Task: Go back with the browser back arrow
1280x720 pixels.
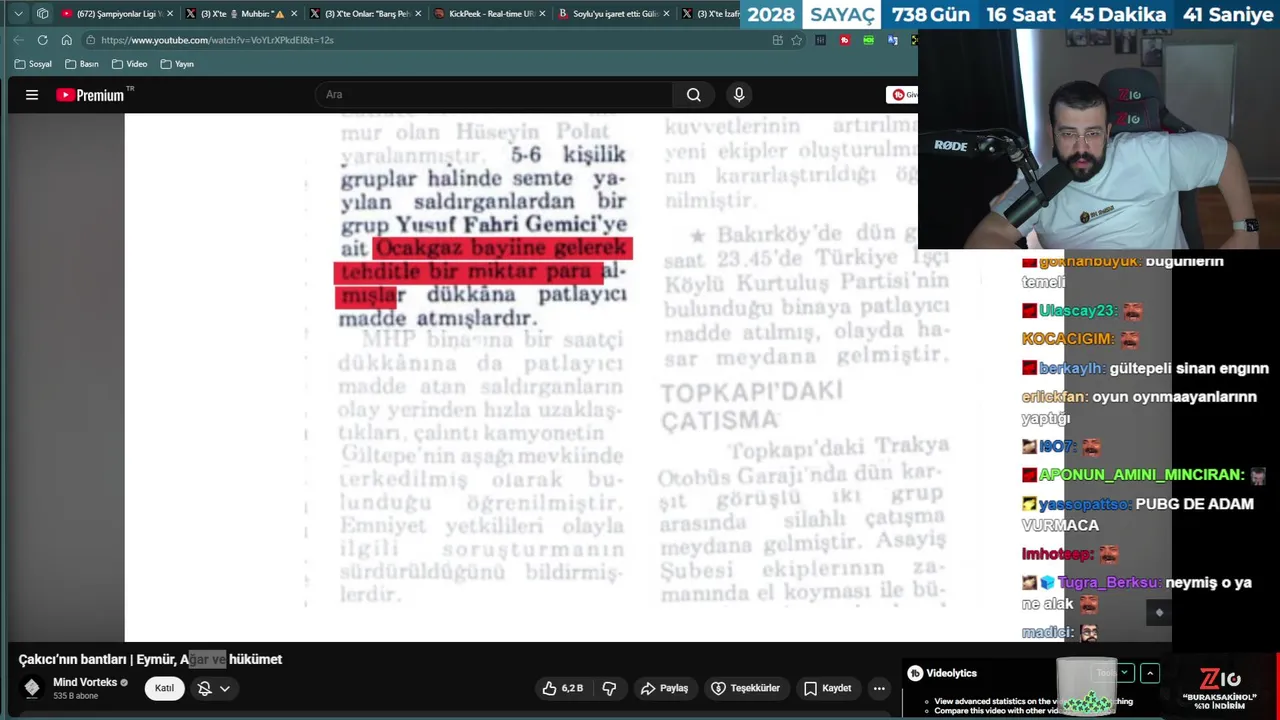Action: (18, 40)
